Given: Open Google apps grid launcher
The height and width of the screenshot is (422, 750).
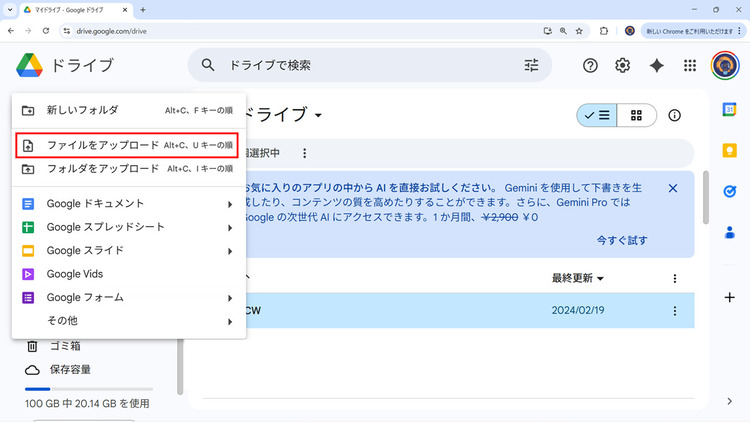Looking at the screenshot, I should click(689, 65).
